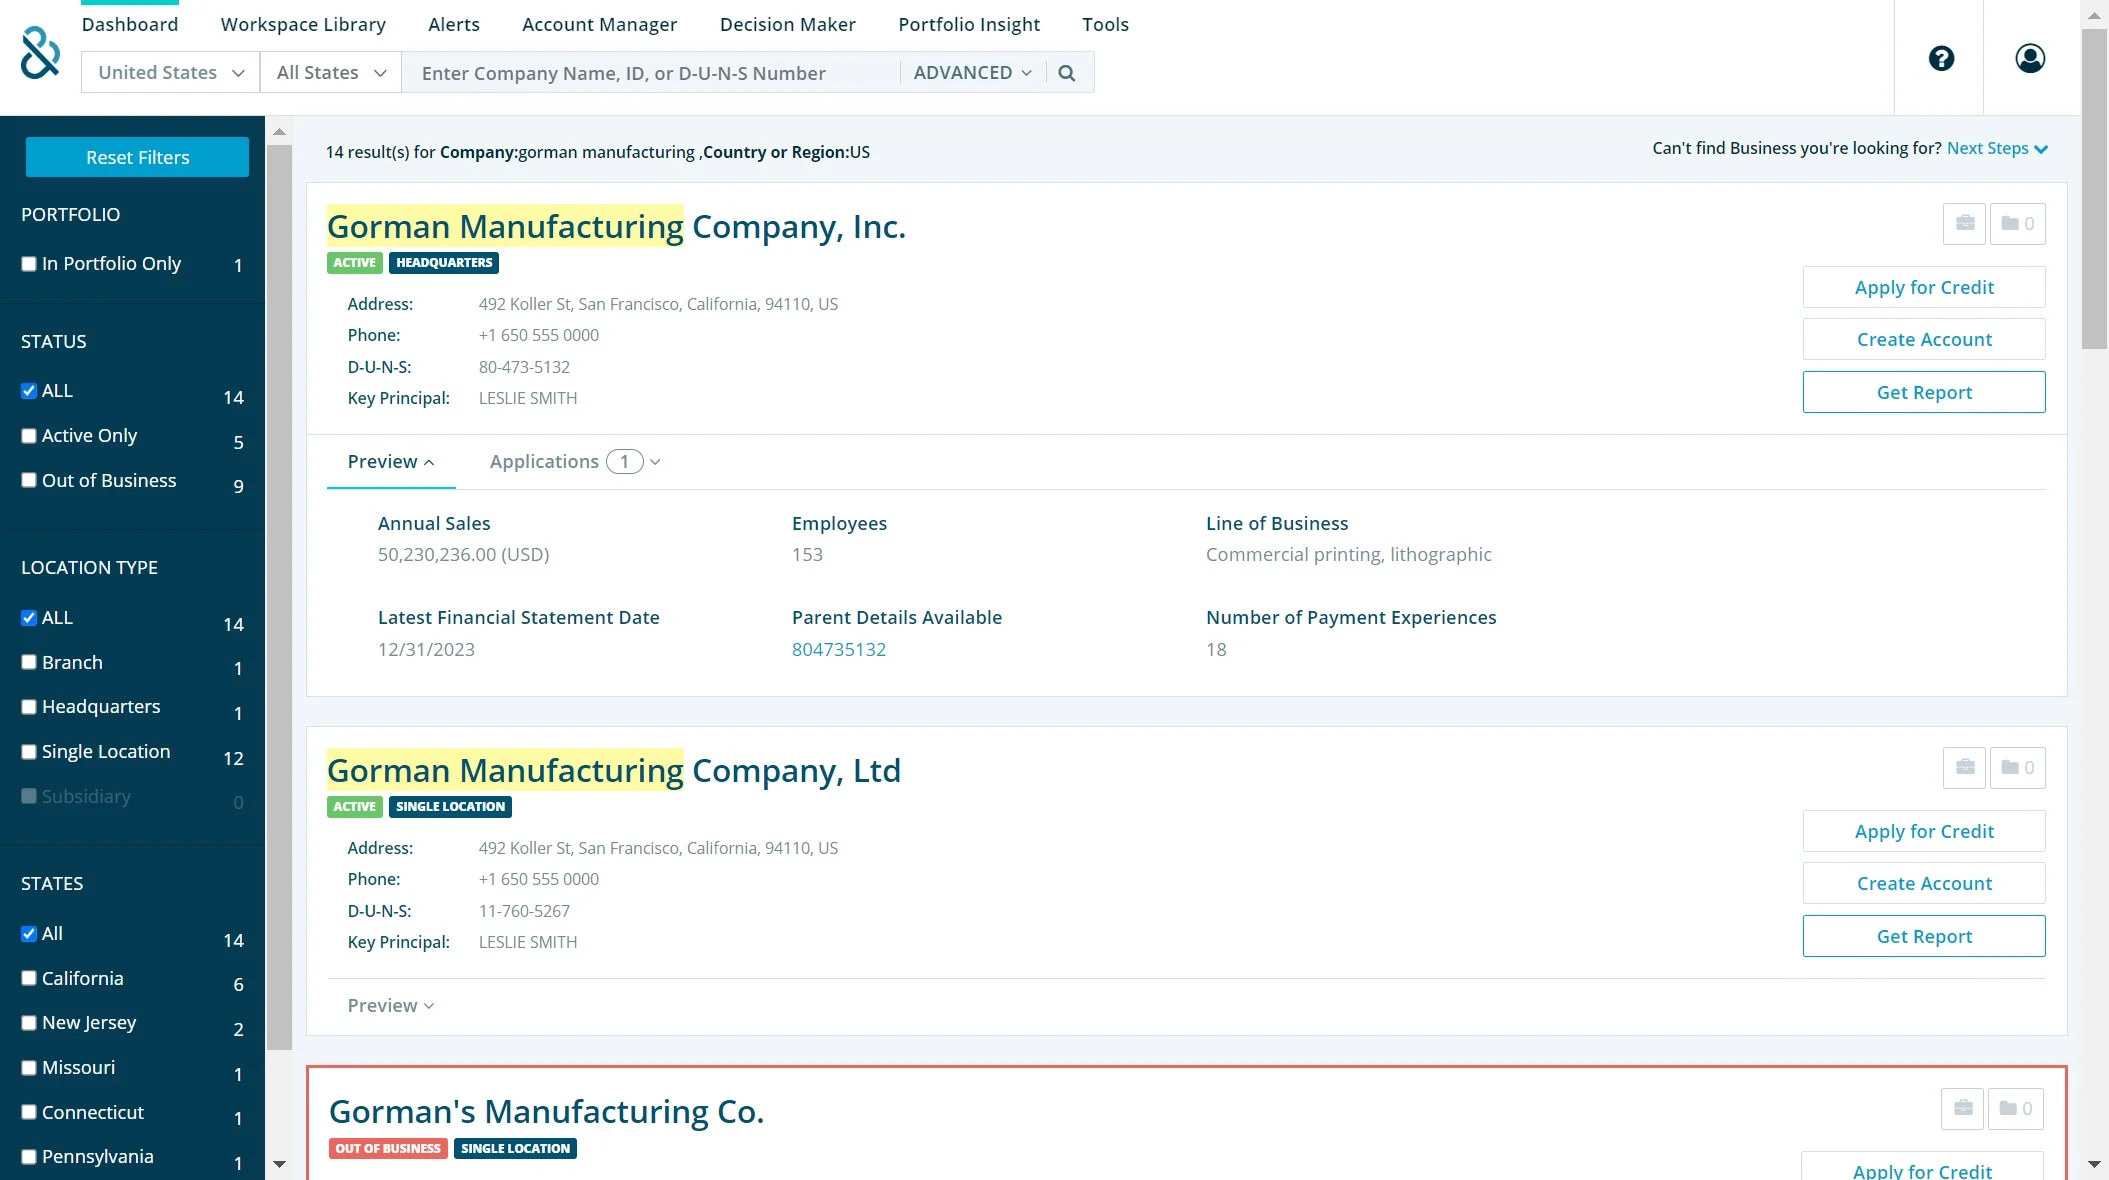Click the company search input field
The image size is (2109, 1180).
tap(650, 73)
